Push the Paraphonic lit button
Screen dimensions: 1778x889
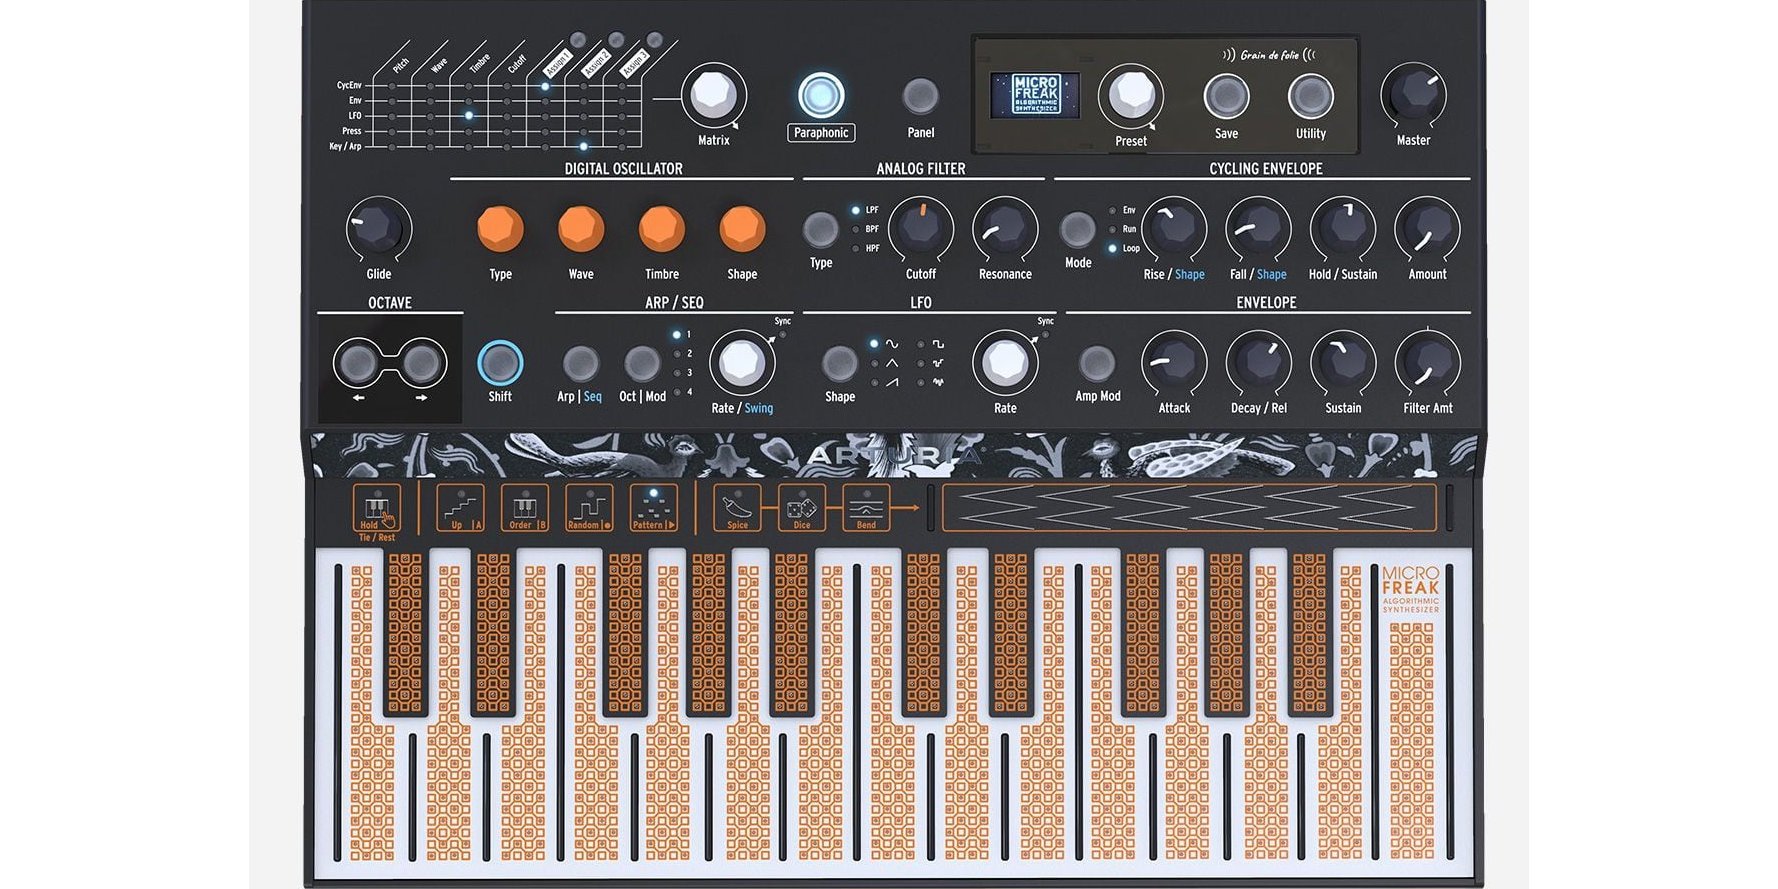(x=821, y=96)
